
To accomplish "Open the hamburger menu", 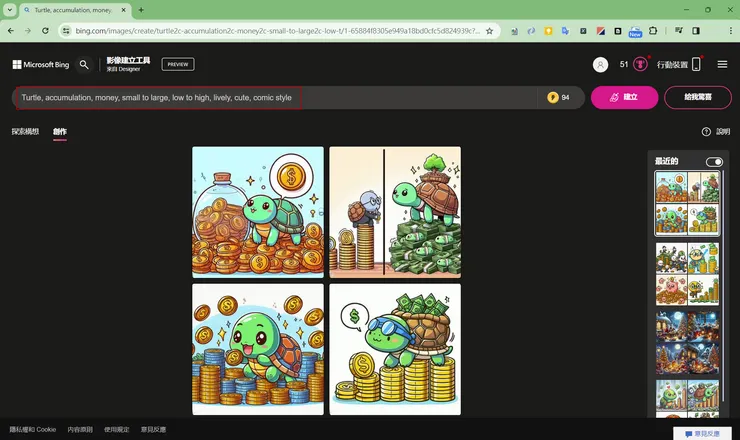I will tap(722, 64).
